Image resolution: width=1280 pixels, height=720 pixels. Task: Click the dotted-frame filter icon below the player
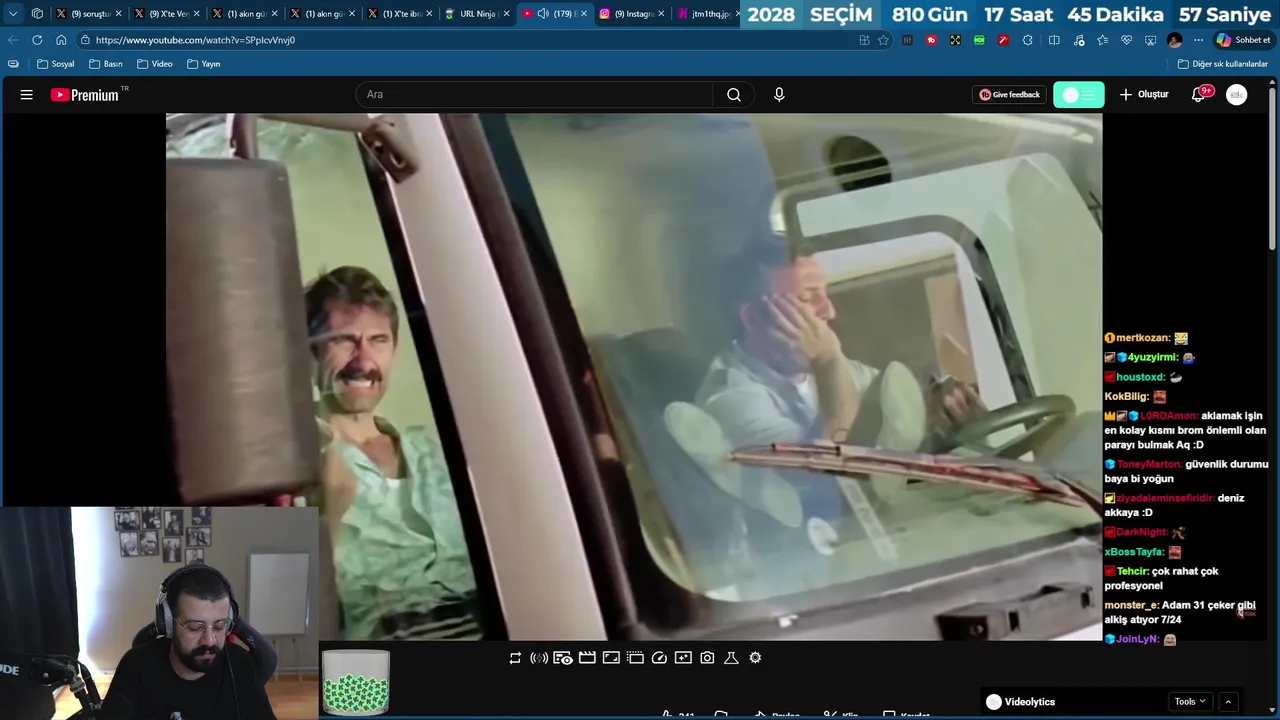click(635, 658)
